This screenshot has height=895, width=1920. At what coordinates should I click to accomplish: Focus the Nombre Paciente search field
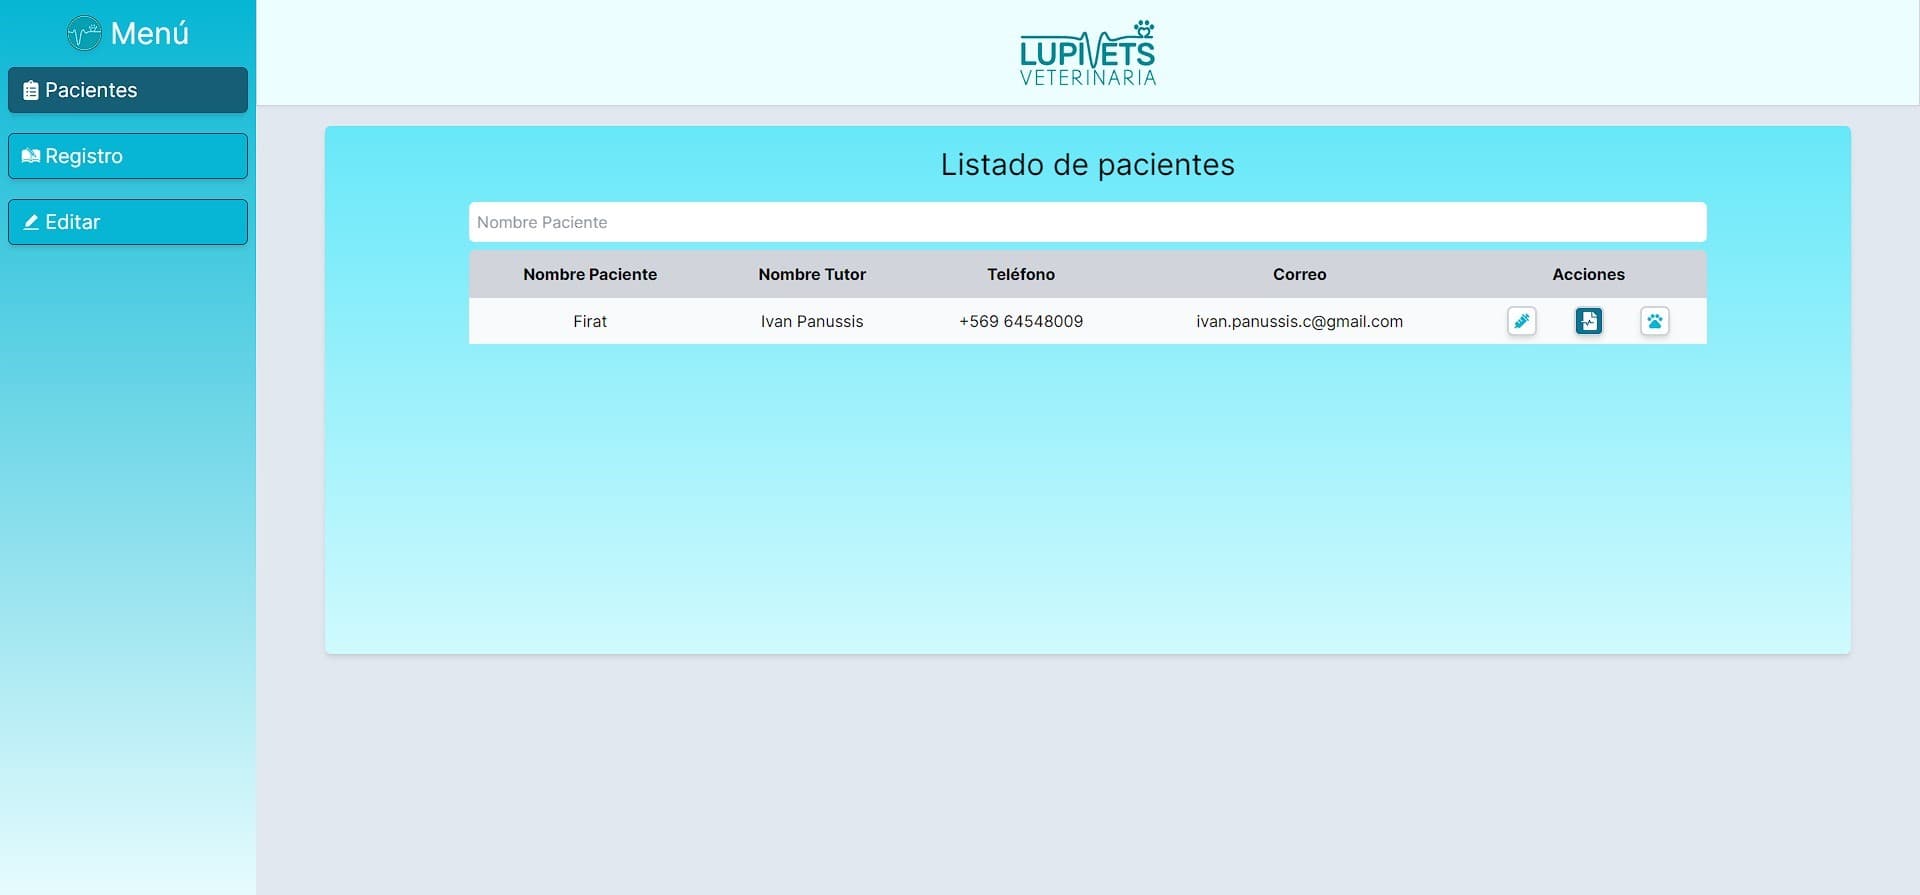point(1087,222)
